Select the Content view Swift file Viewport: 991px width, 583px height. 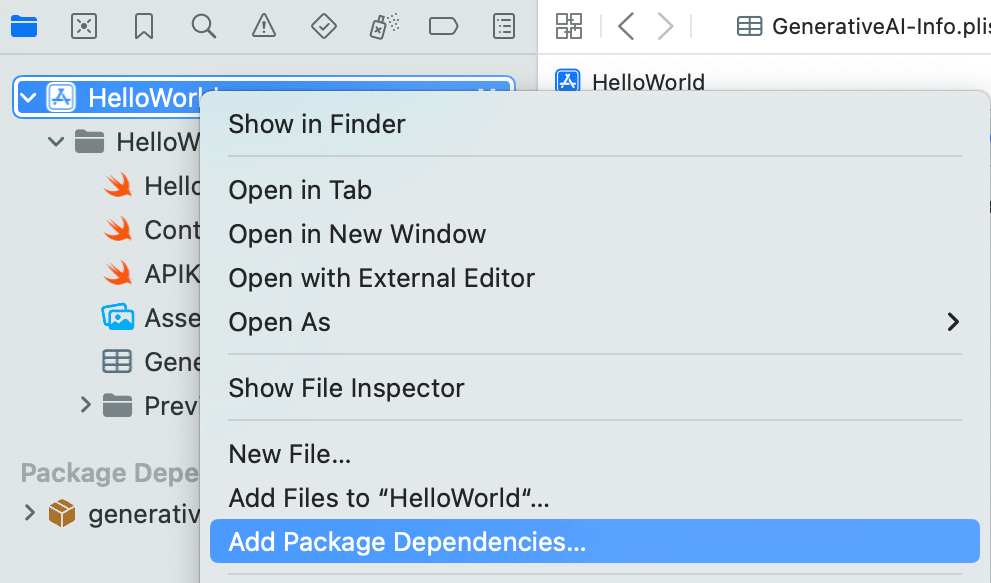coord(152,230)
